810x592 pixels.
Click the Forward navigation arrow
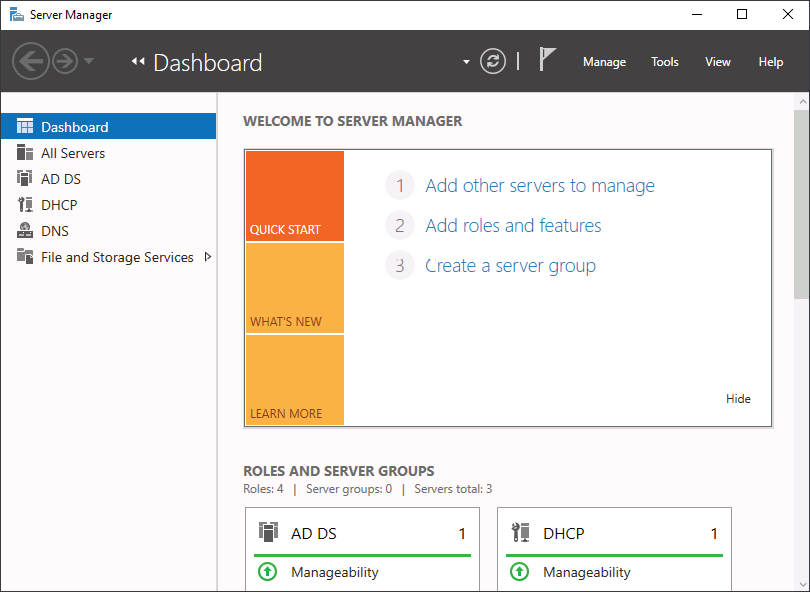(65, 61)
